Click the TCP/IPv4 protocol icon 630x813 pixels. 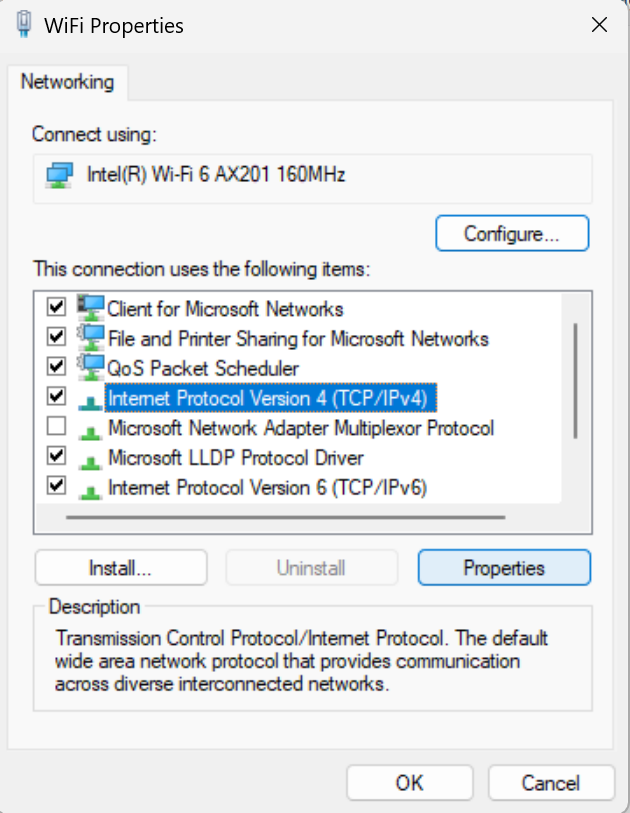pyautogui.click(x=91, y=399)
